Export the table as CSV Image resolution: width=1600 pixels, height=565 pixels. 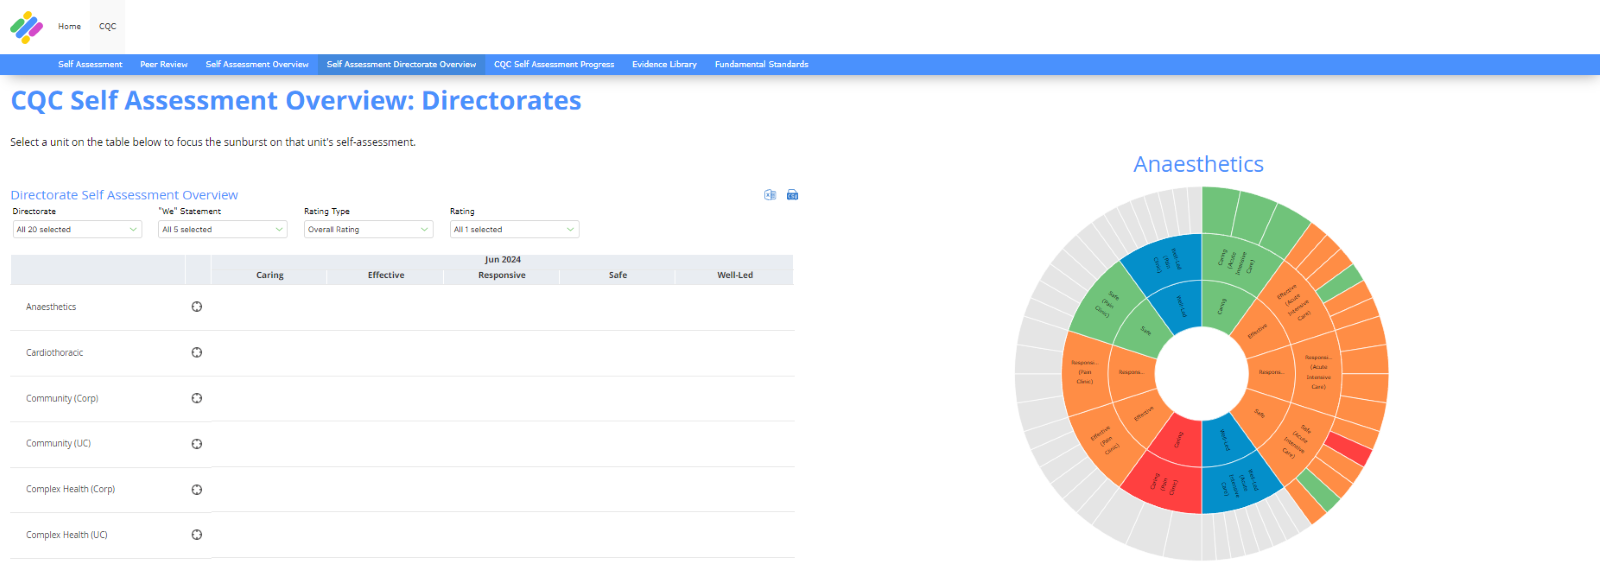click(792, 195)
